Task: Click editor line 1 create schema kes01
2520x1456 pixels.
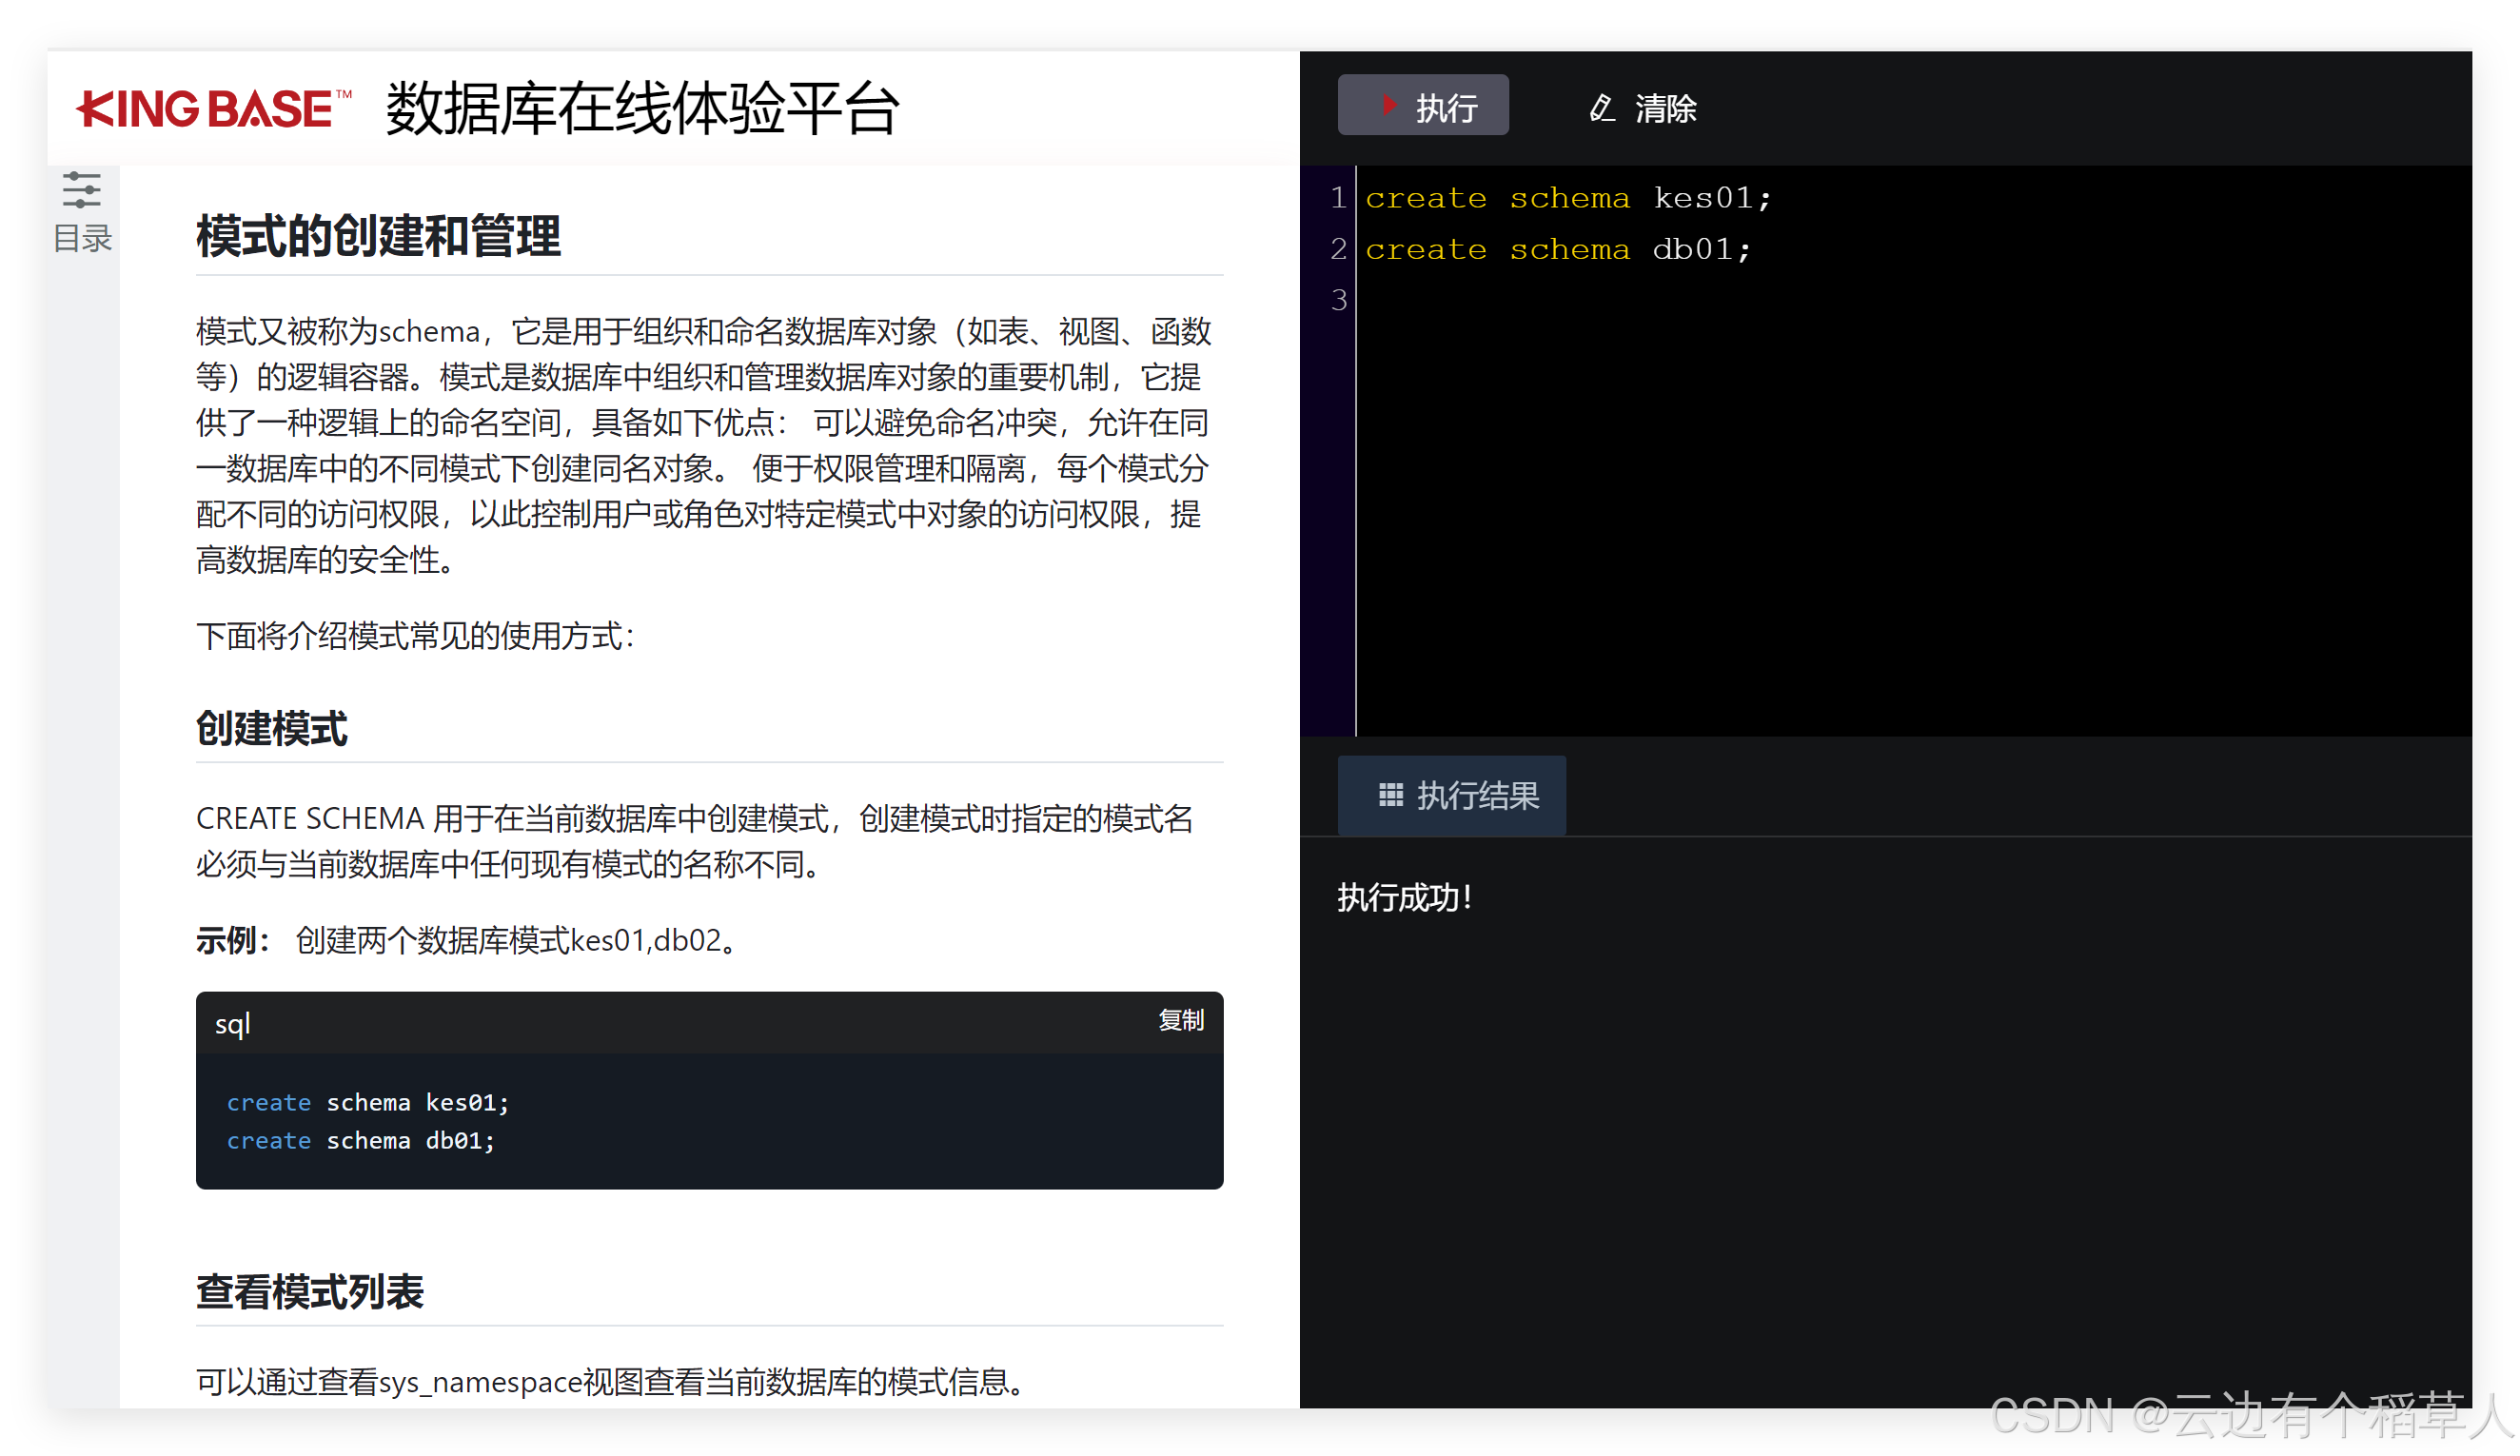Action: (x=1567, y=198)
